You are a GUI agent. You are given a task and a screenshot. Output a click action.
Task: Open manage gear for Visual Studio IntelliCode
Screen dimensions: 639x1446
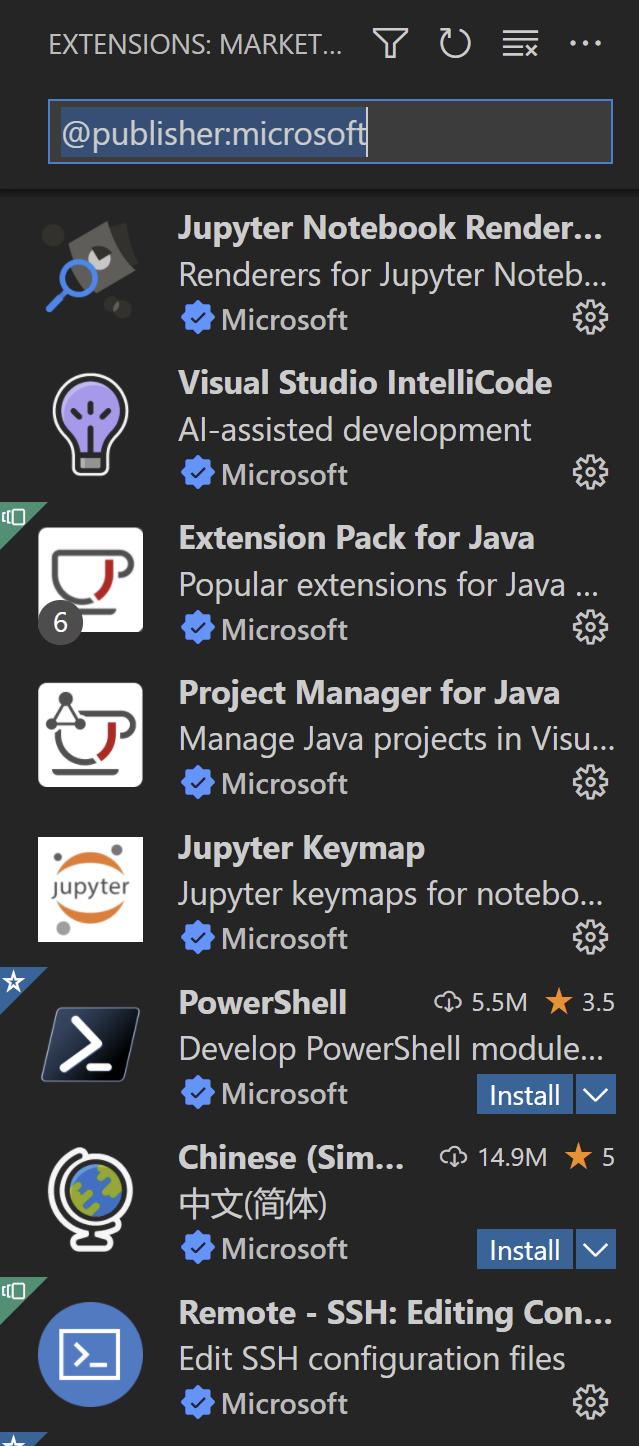(x=590, y=473)
